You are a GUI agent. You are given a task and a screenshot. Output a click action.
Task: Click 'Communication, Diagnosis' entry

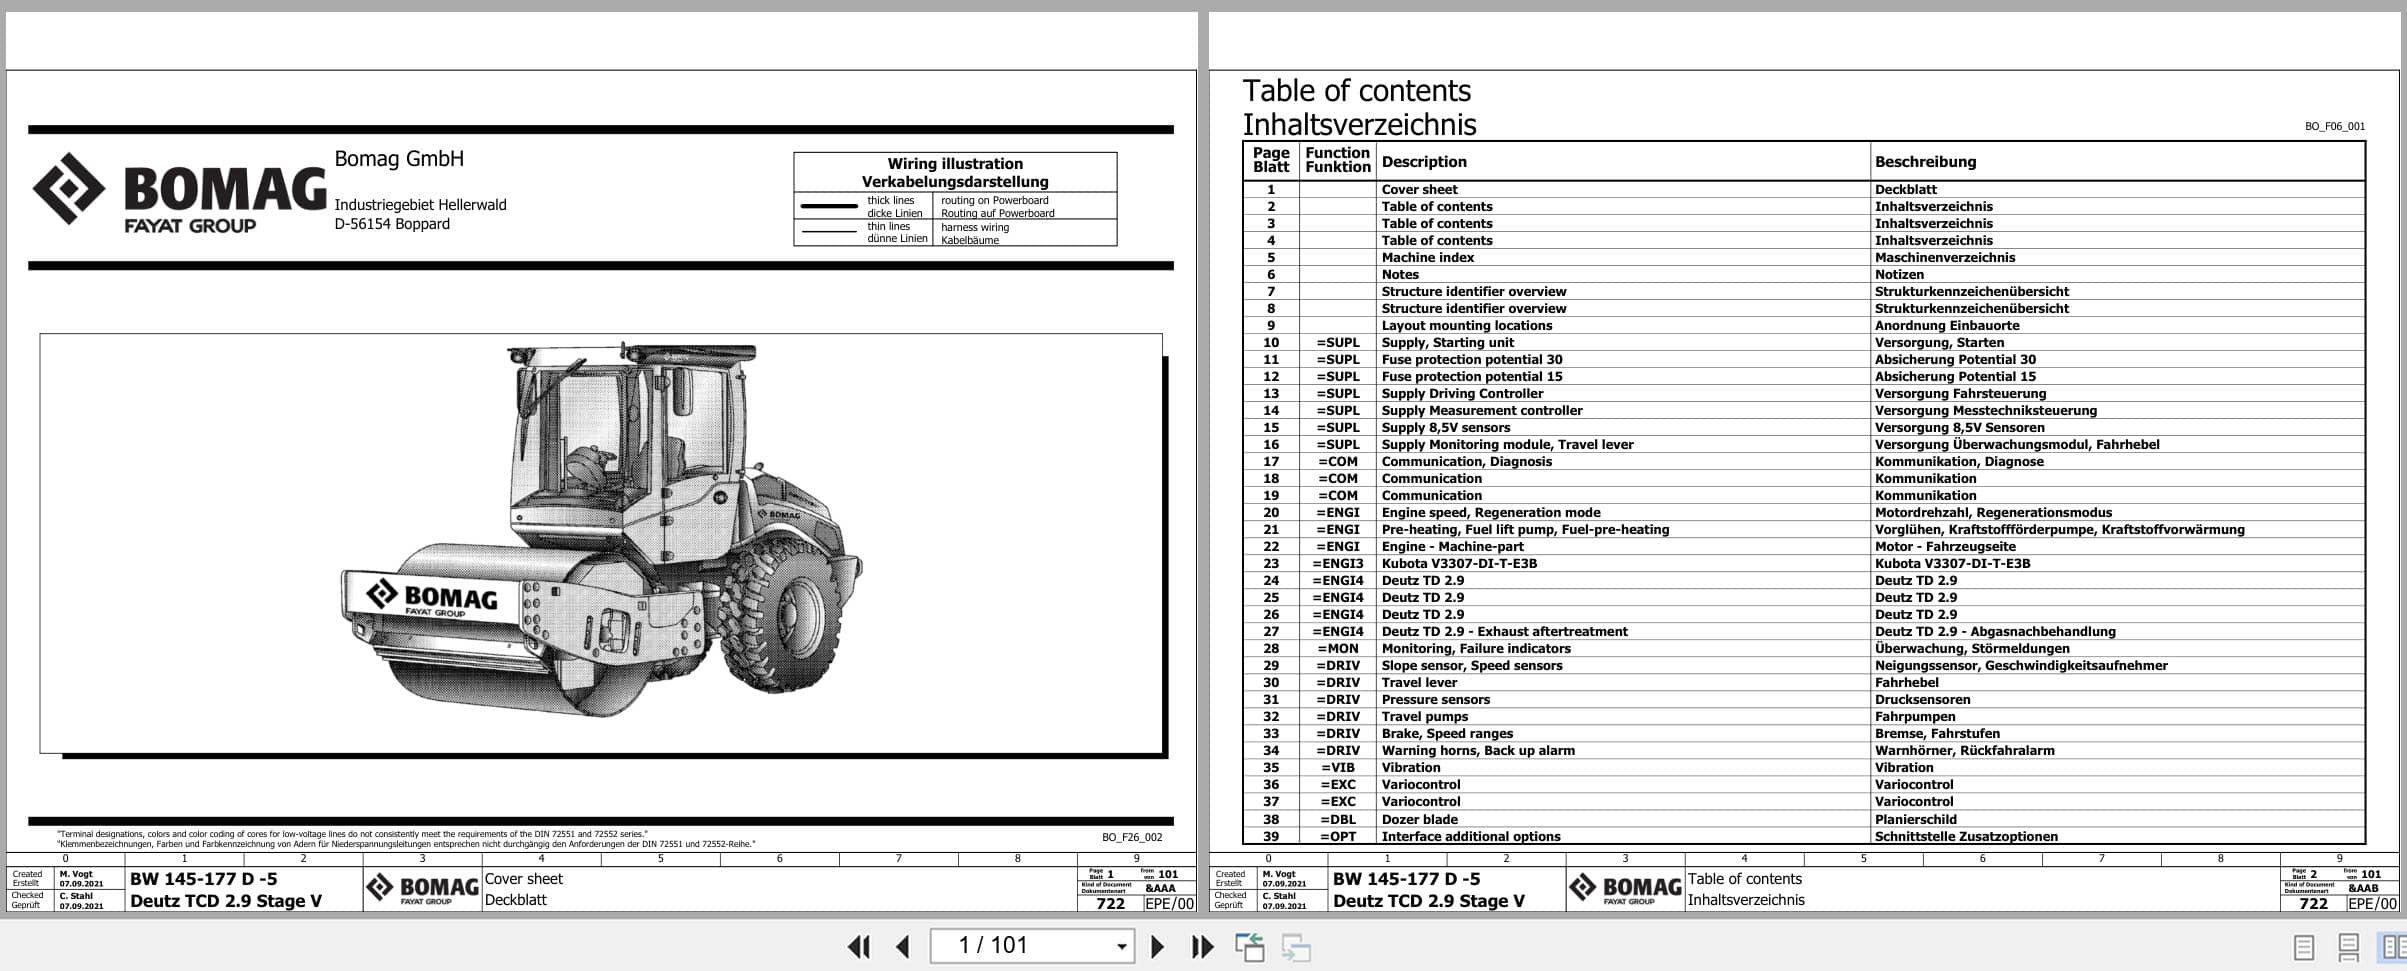(1466, 461)
